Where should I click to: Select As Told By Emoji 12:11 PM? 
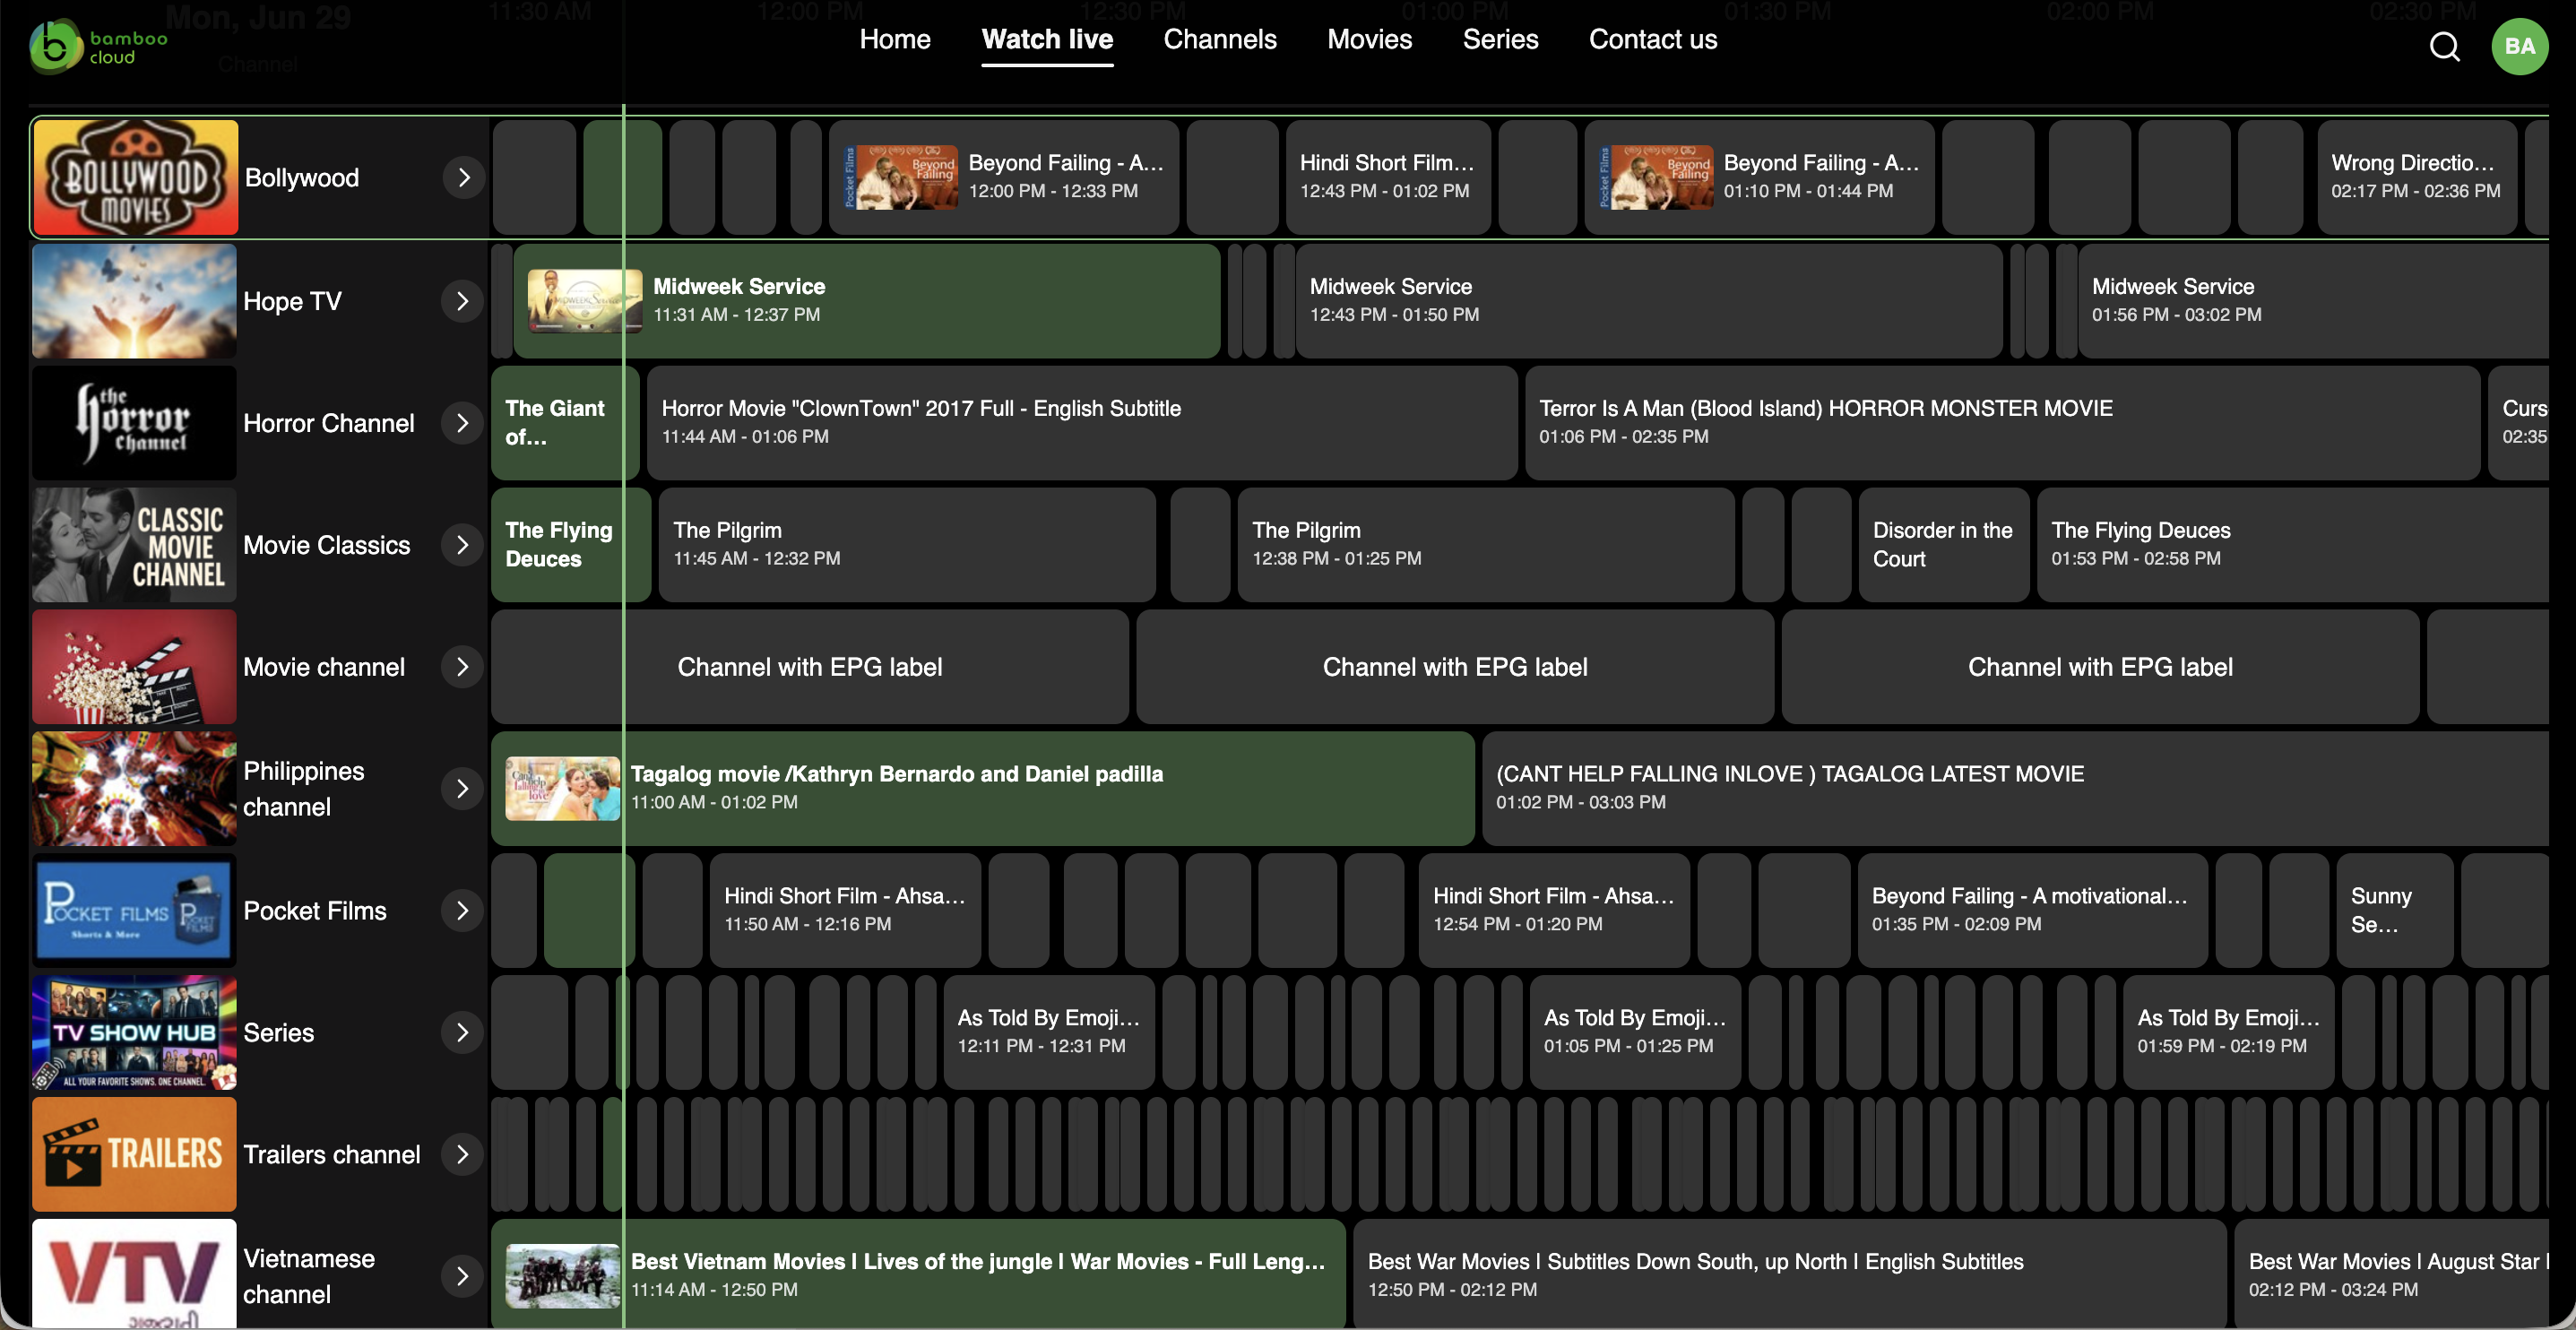pyautogui.click(x=1049, y=1033)
